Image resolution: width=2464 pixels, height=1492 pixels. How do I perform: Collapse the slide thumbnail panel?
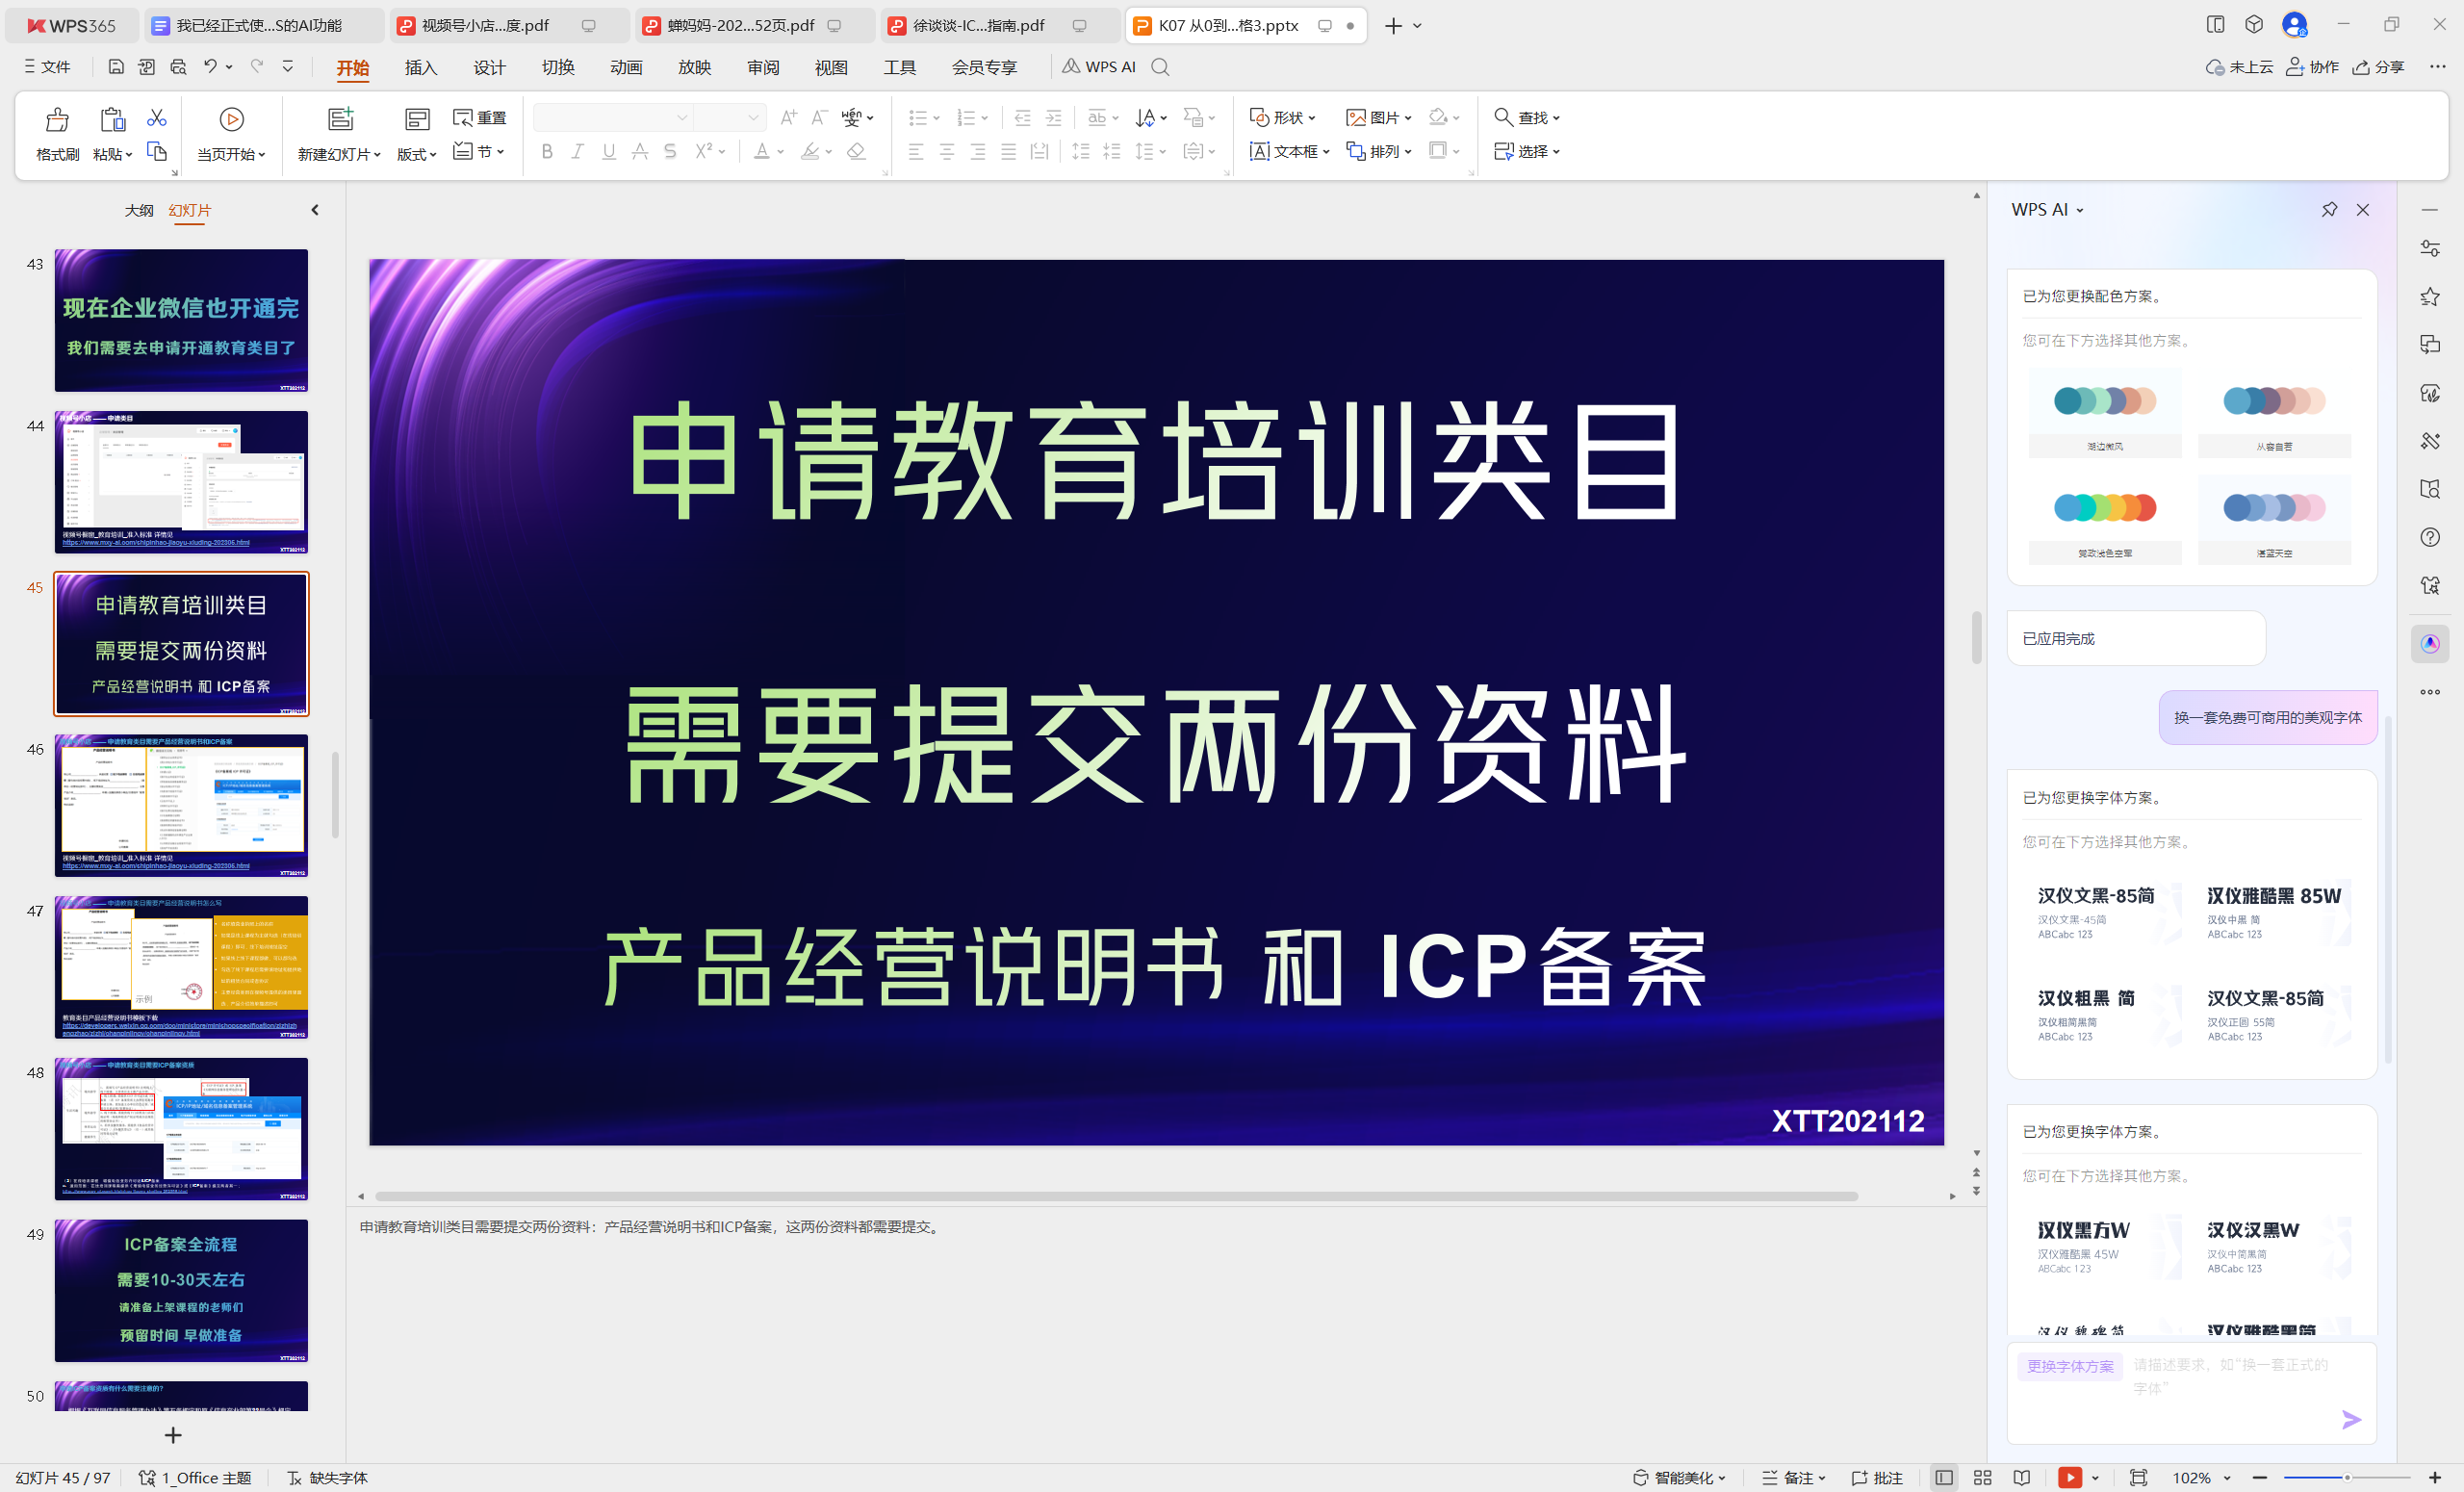pyautogui.click(x=315, y=210)
